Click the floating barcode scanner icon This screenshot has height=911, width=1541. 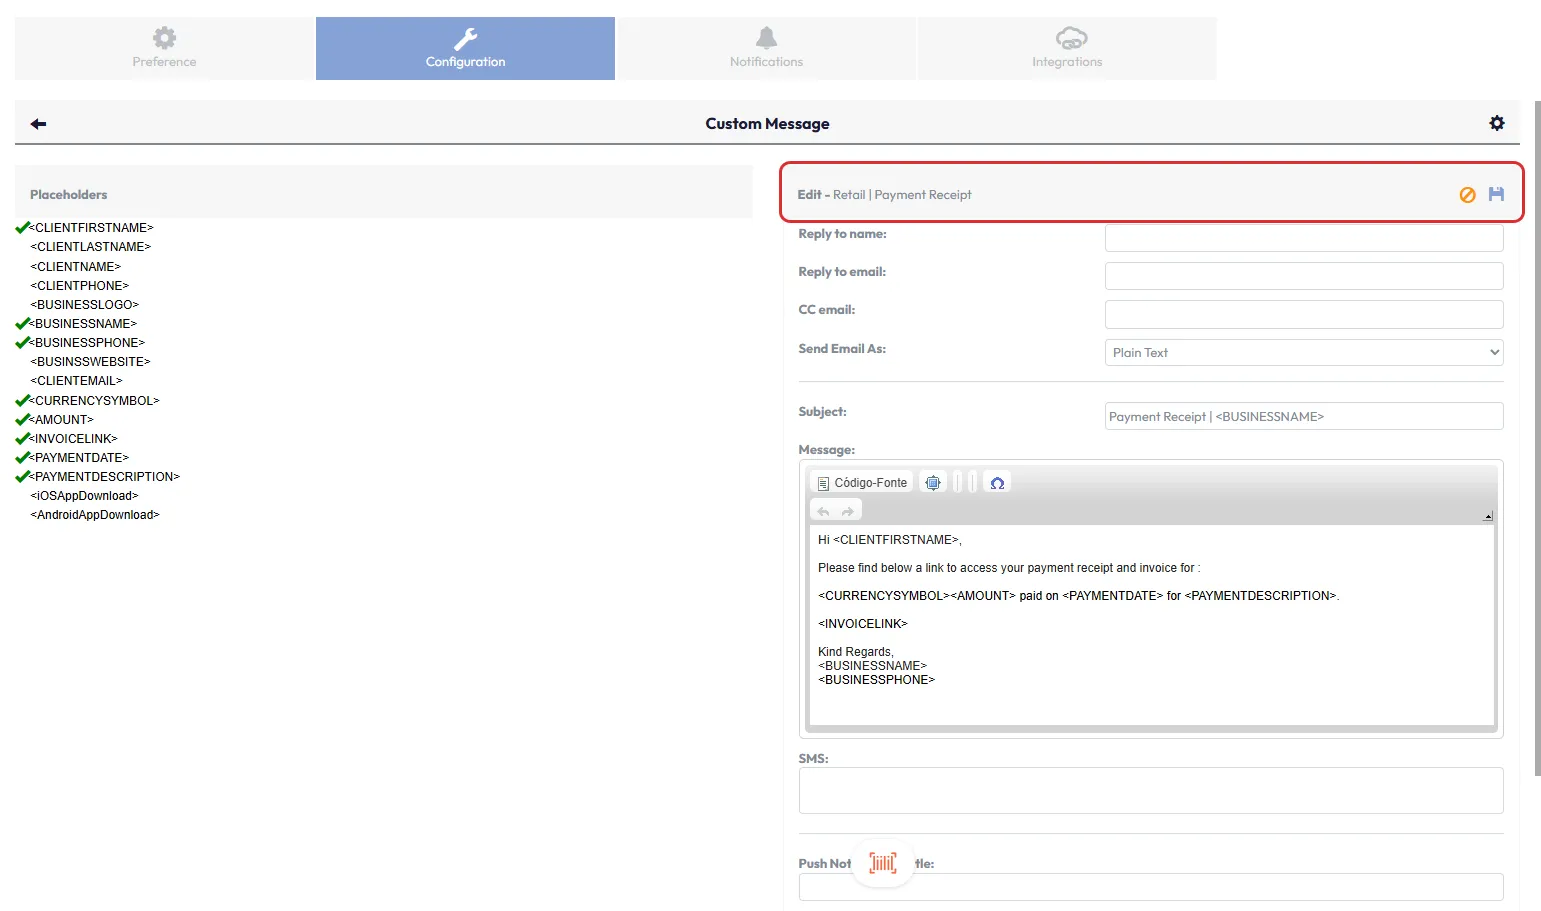(x=883, y=862)
